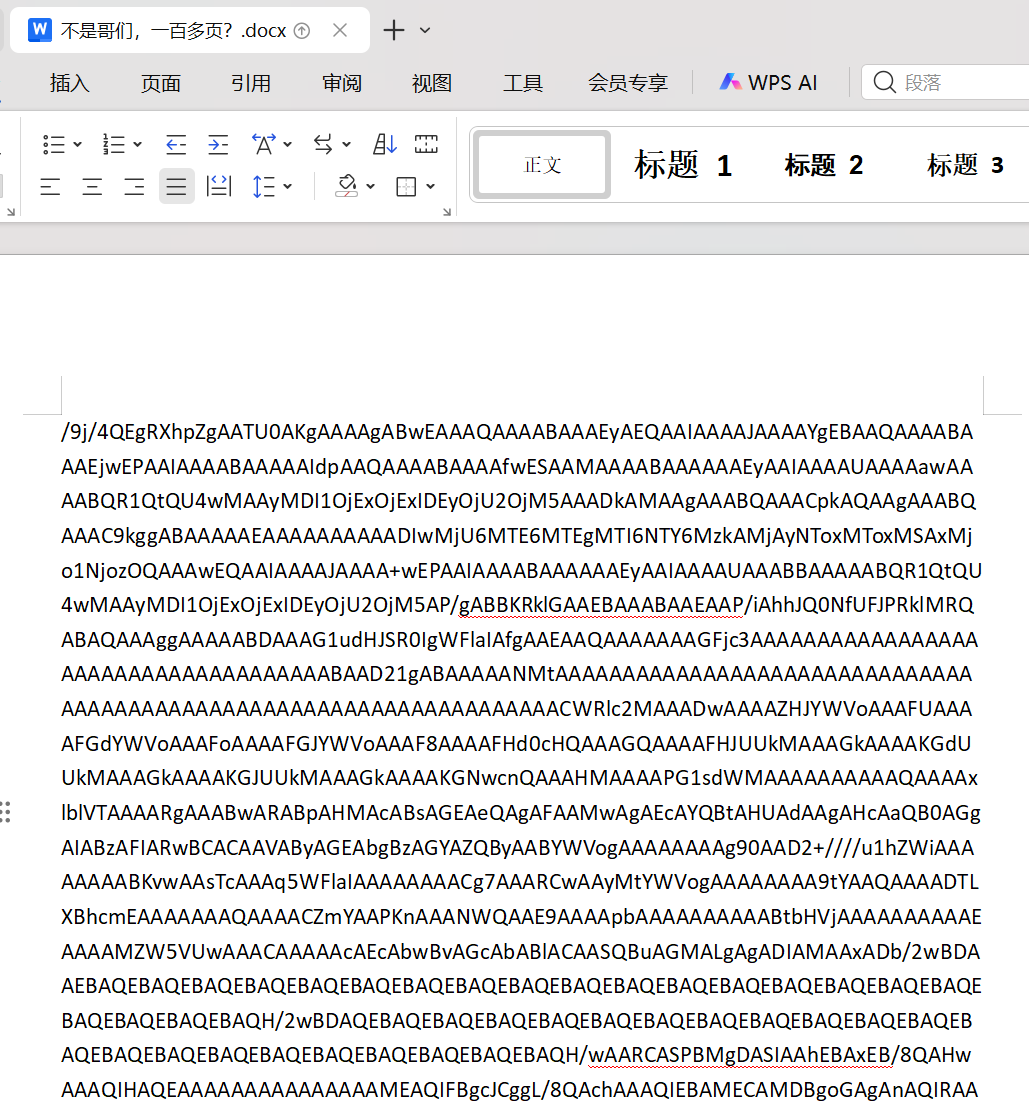Click the bulleted list icon
The width and height of the screenshot is (1029, 1109).
click(x=54, y=145)
